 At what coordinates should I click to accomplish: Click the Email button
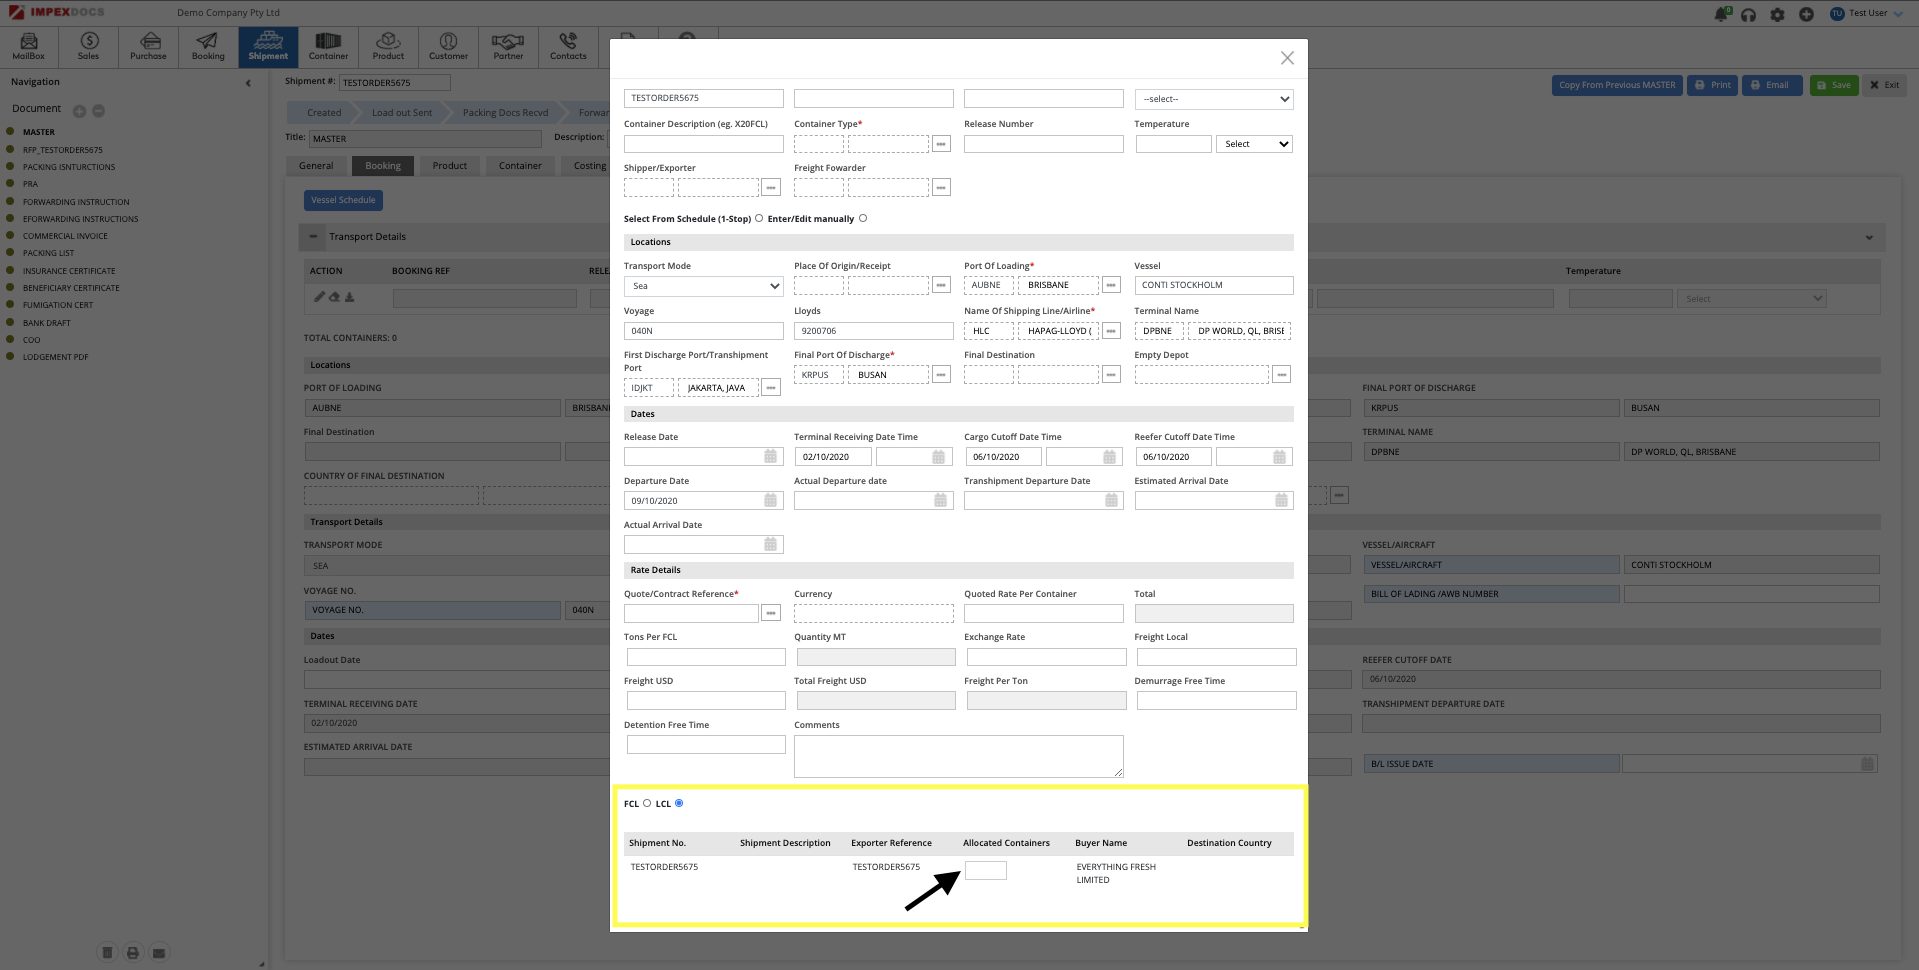point(1772,85)
